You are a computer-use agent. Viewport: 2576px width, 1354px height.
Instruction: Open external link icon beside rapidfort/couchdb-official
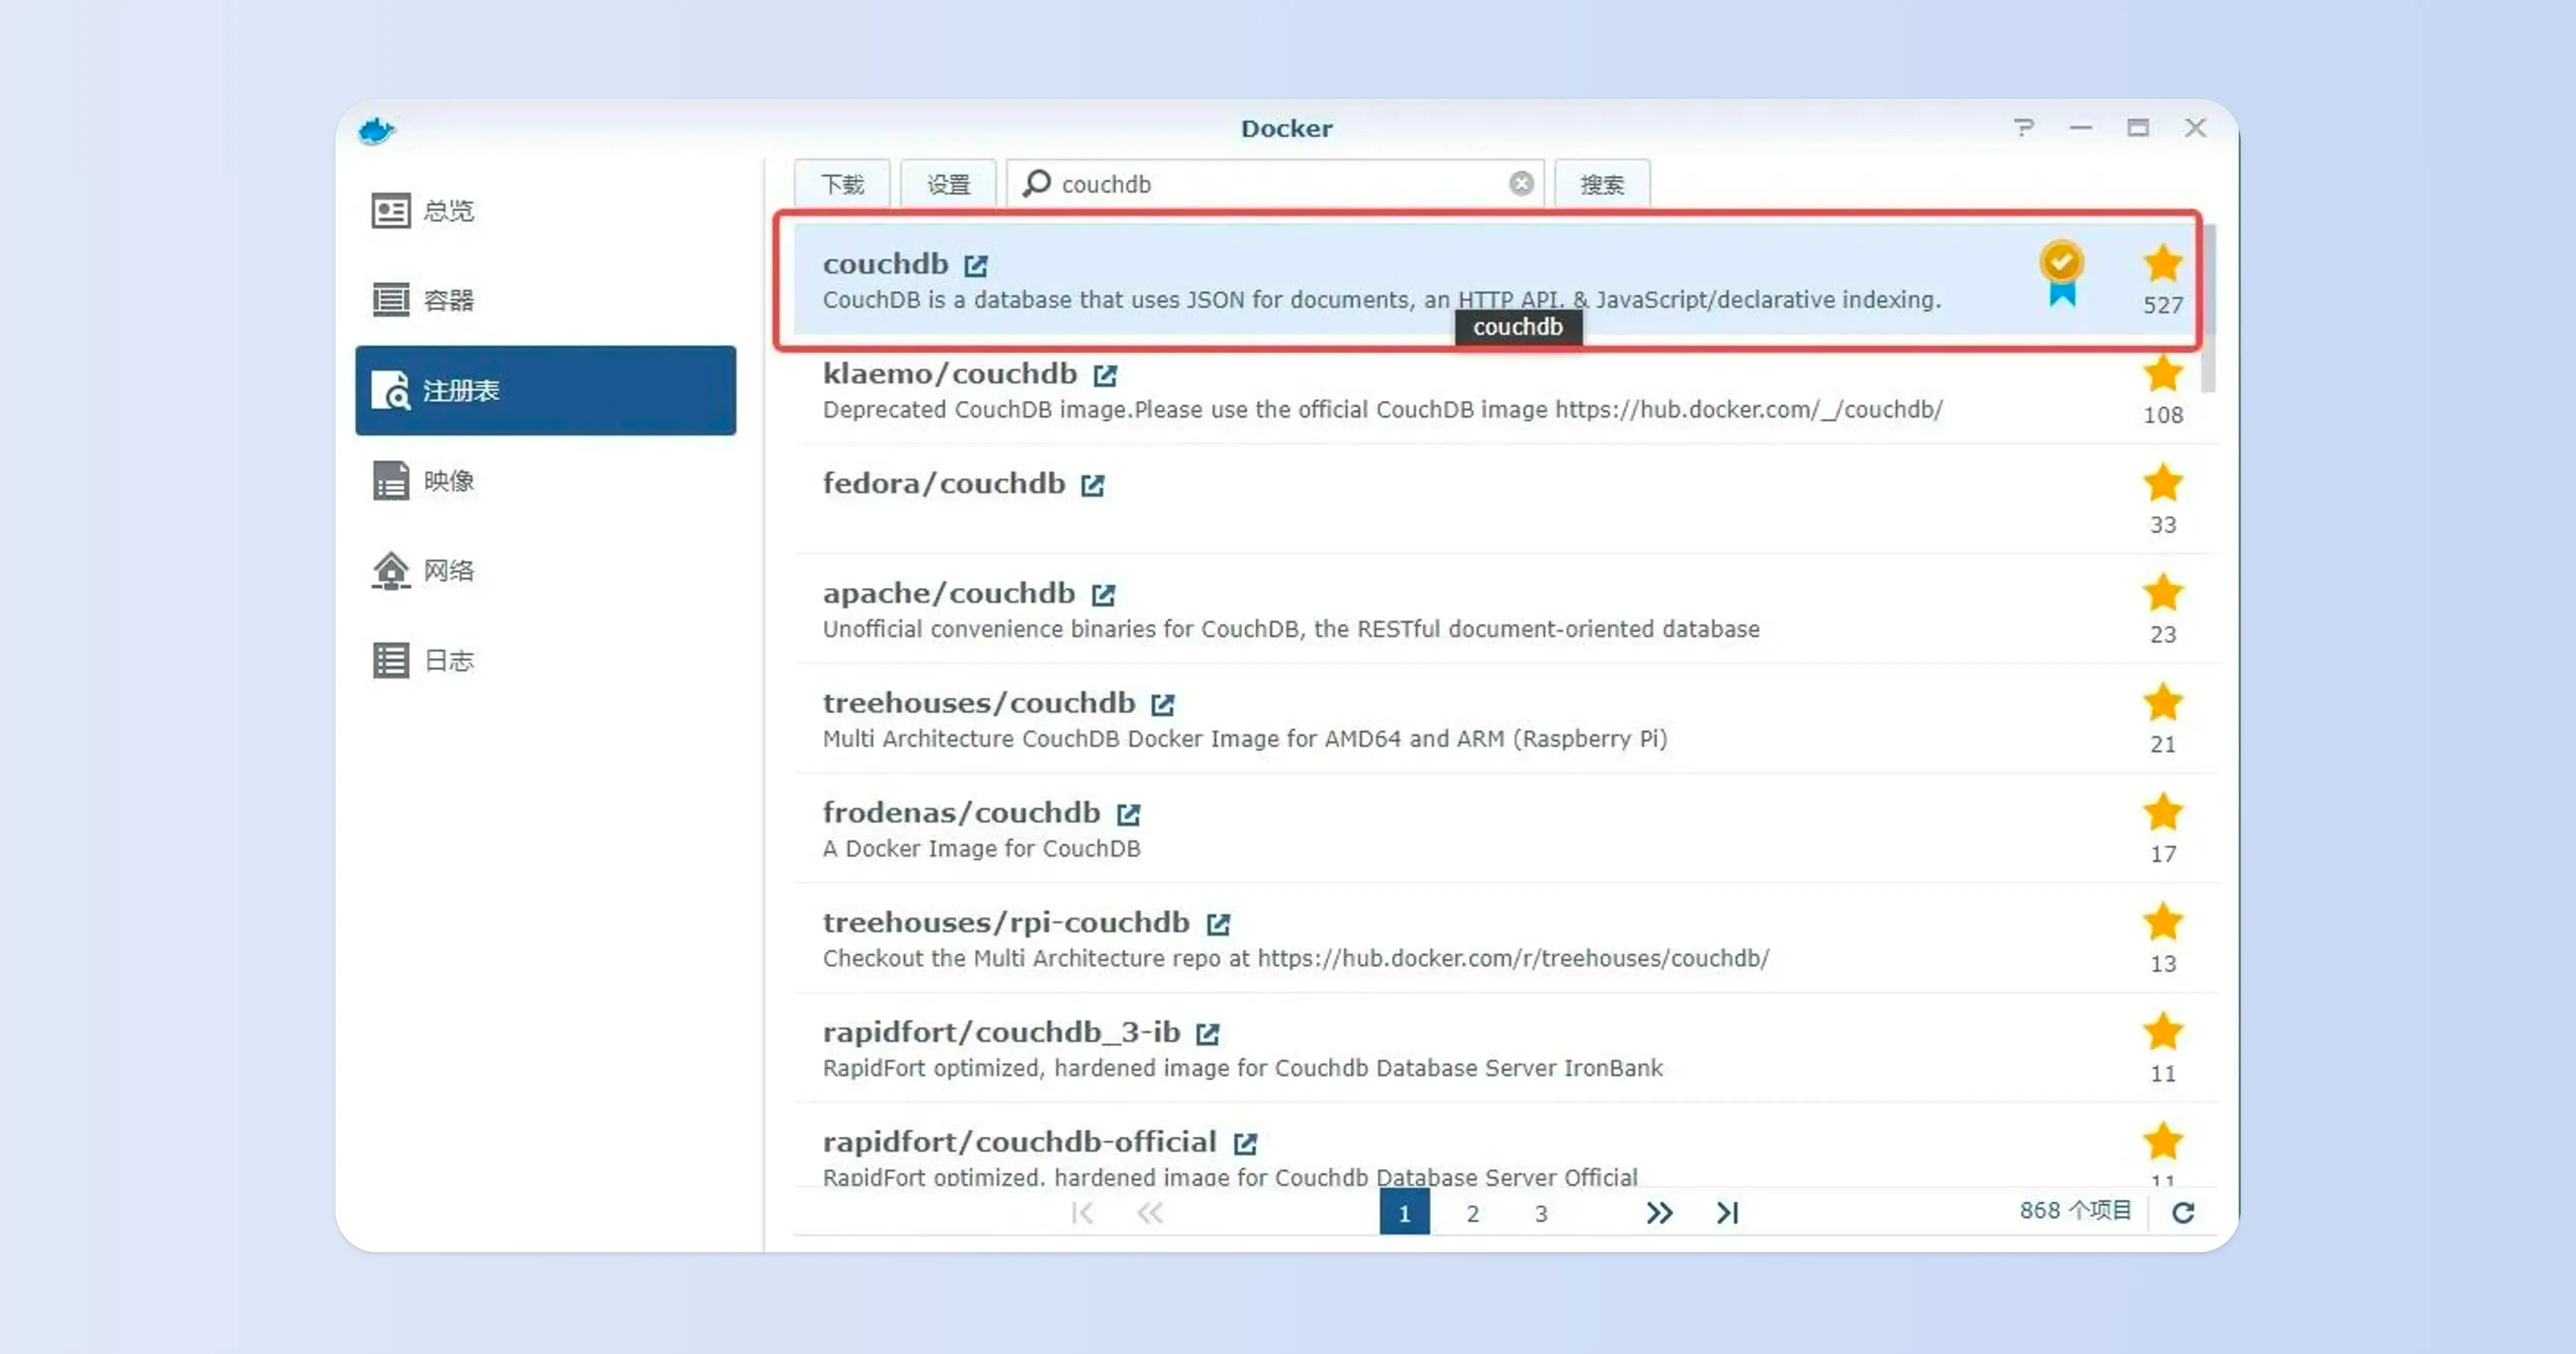pyautogui.click(x=1244, y=1144)
